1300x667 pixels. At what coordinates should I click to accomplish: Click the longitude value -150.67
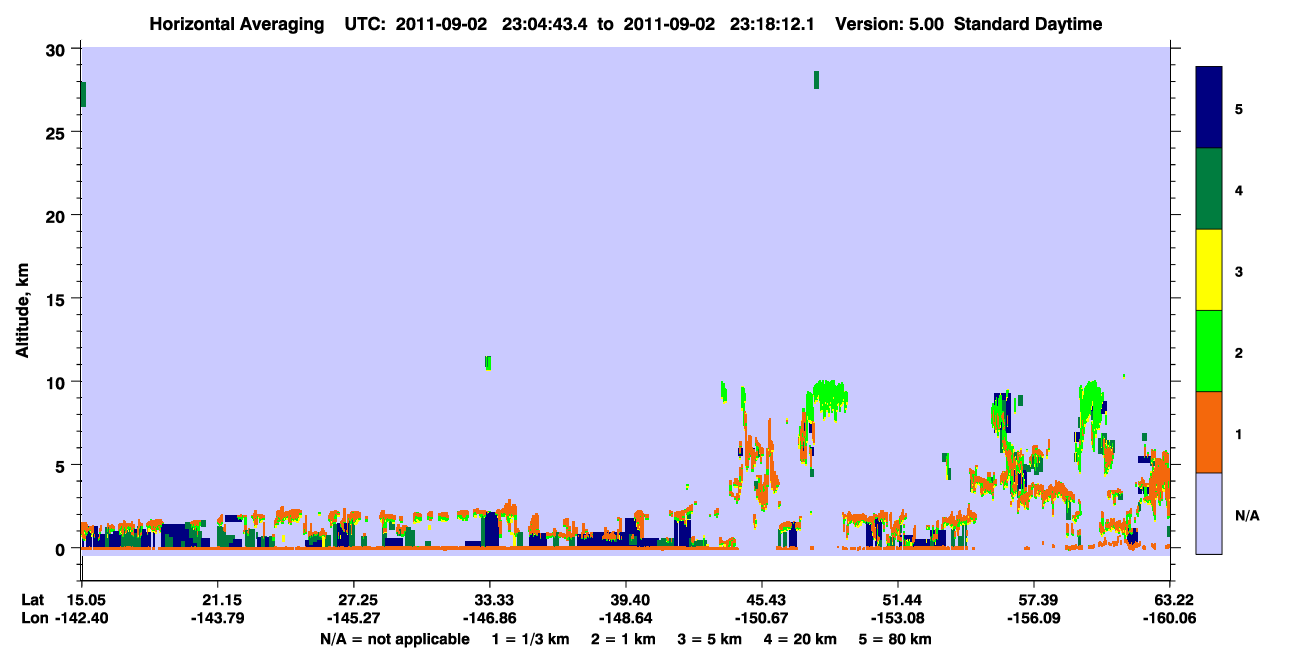tap(762, 618)
